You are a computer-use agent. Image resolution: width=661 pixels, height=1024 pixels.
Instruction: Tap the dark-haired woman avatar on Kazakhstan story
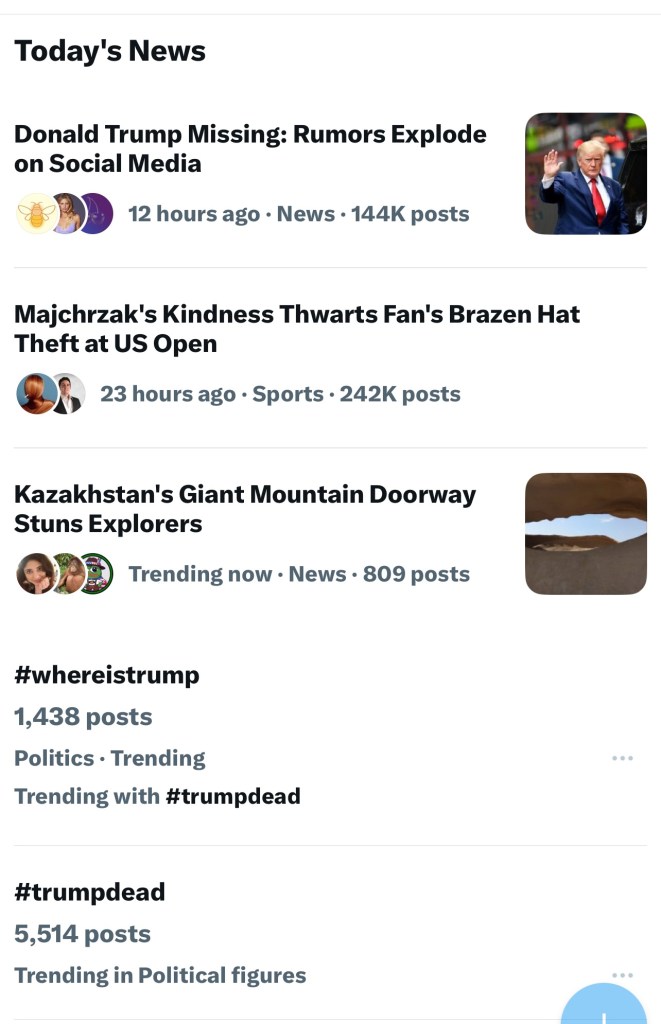point(35,573)
